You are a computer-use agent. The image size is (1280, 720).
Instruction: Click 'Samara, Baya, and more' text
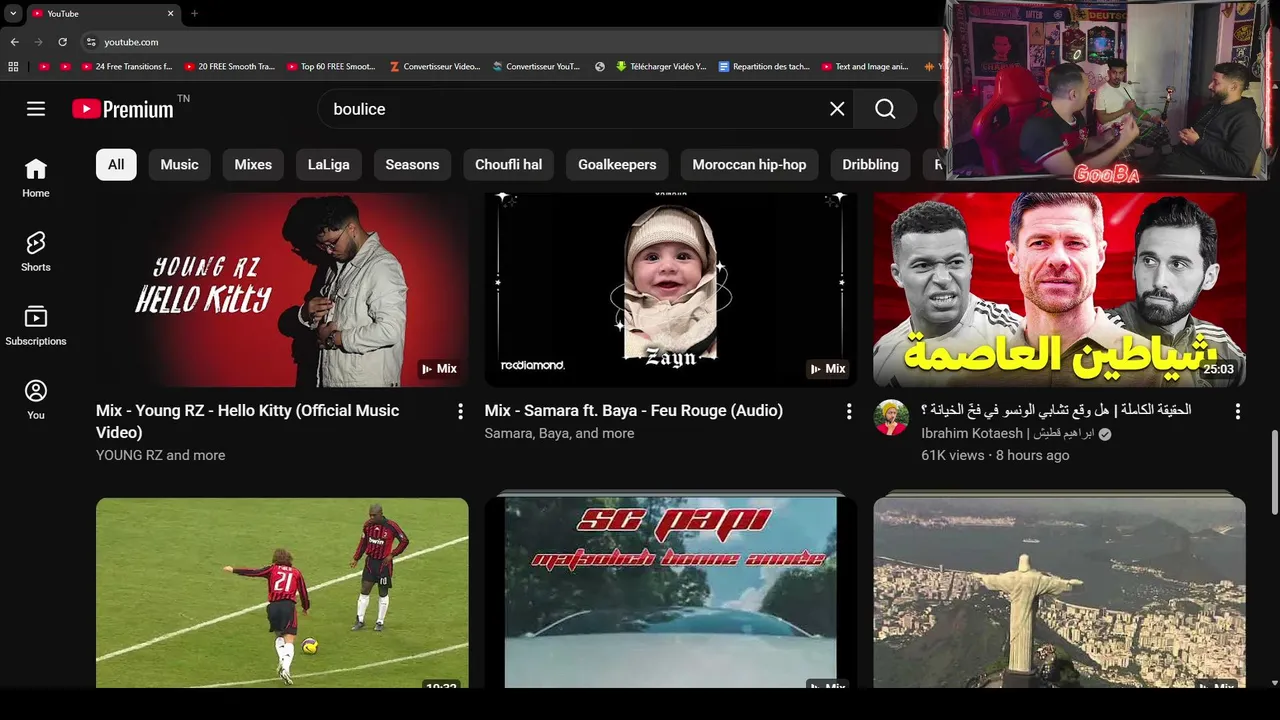click(x=559, y=433)
